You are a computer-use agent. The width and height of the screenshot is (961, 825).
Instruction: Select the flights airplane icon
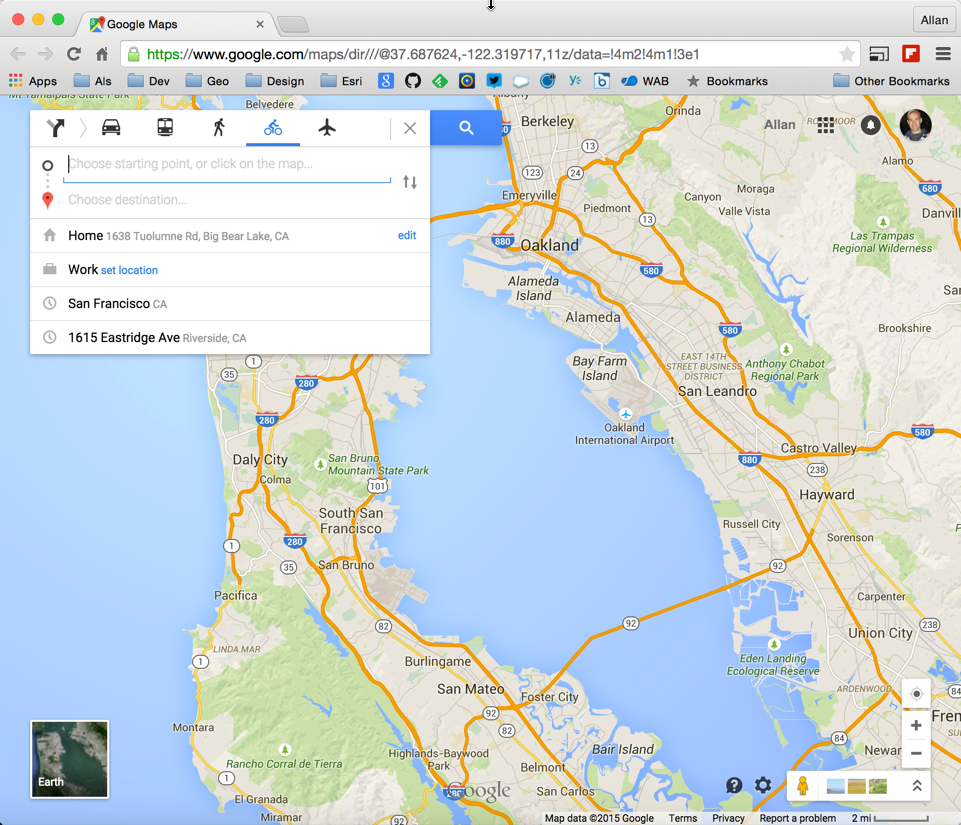[327, 127]
